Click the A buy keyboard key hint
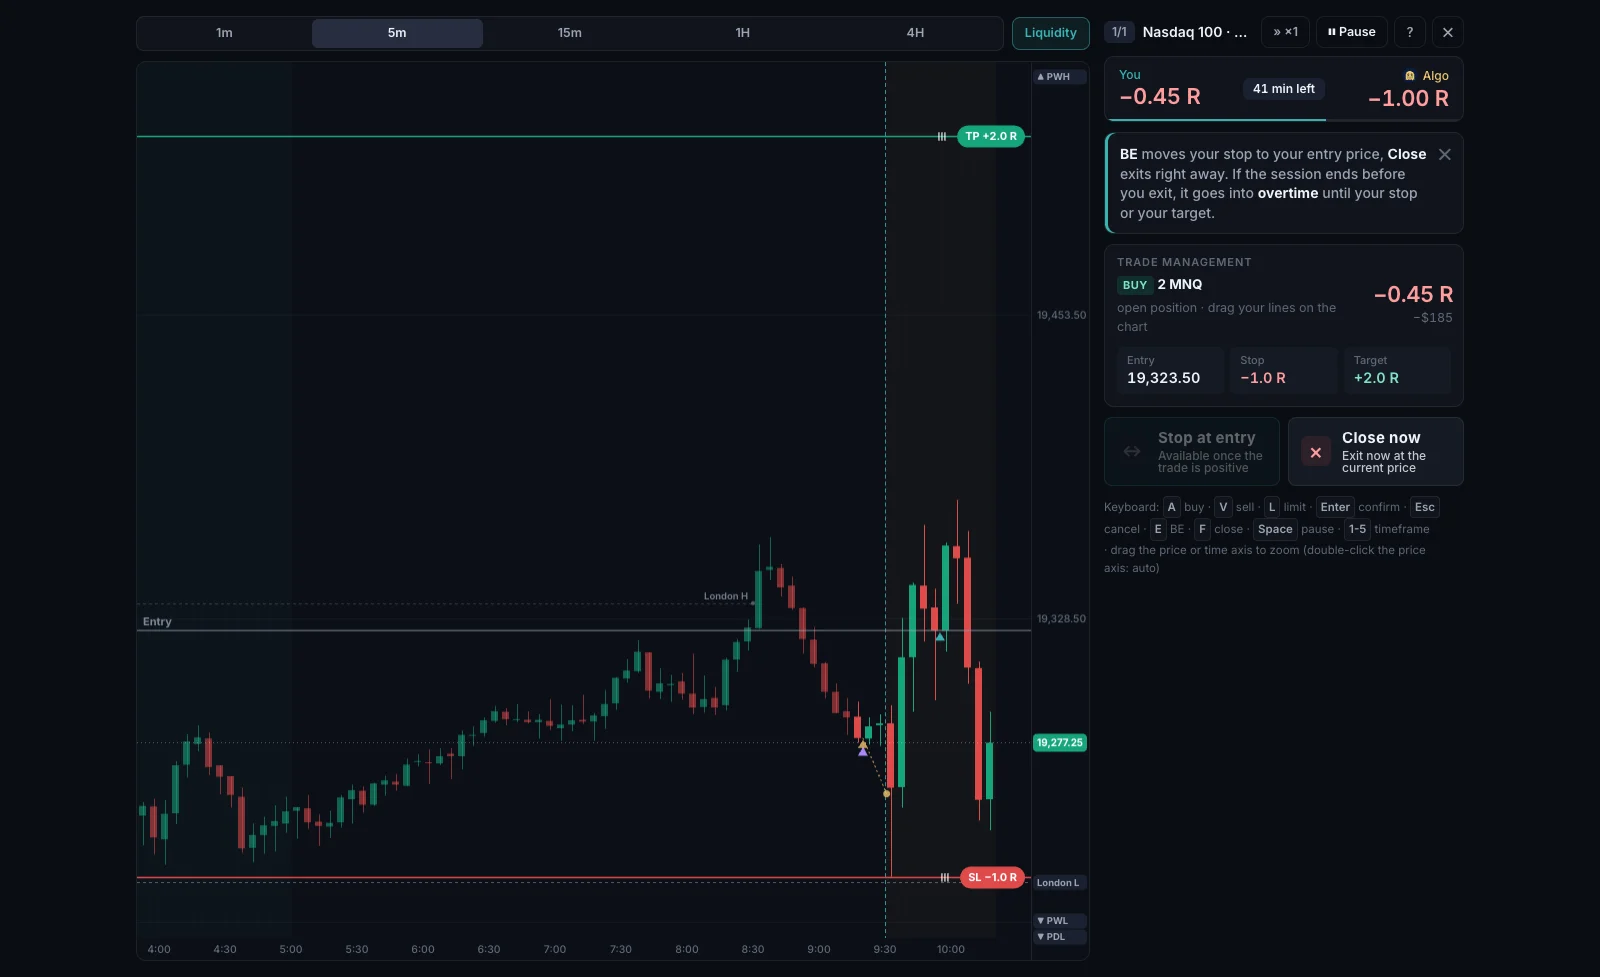Screen dimensions: 1600x977 tap(1172, 507)
